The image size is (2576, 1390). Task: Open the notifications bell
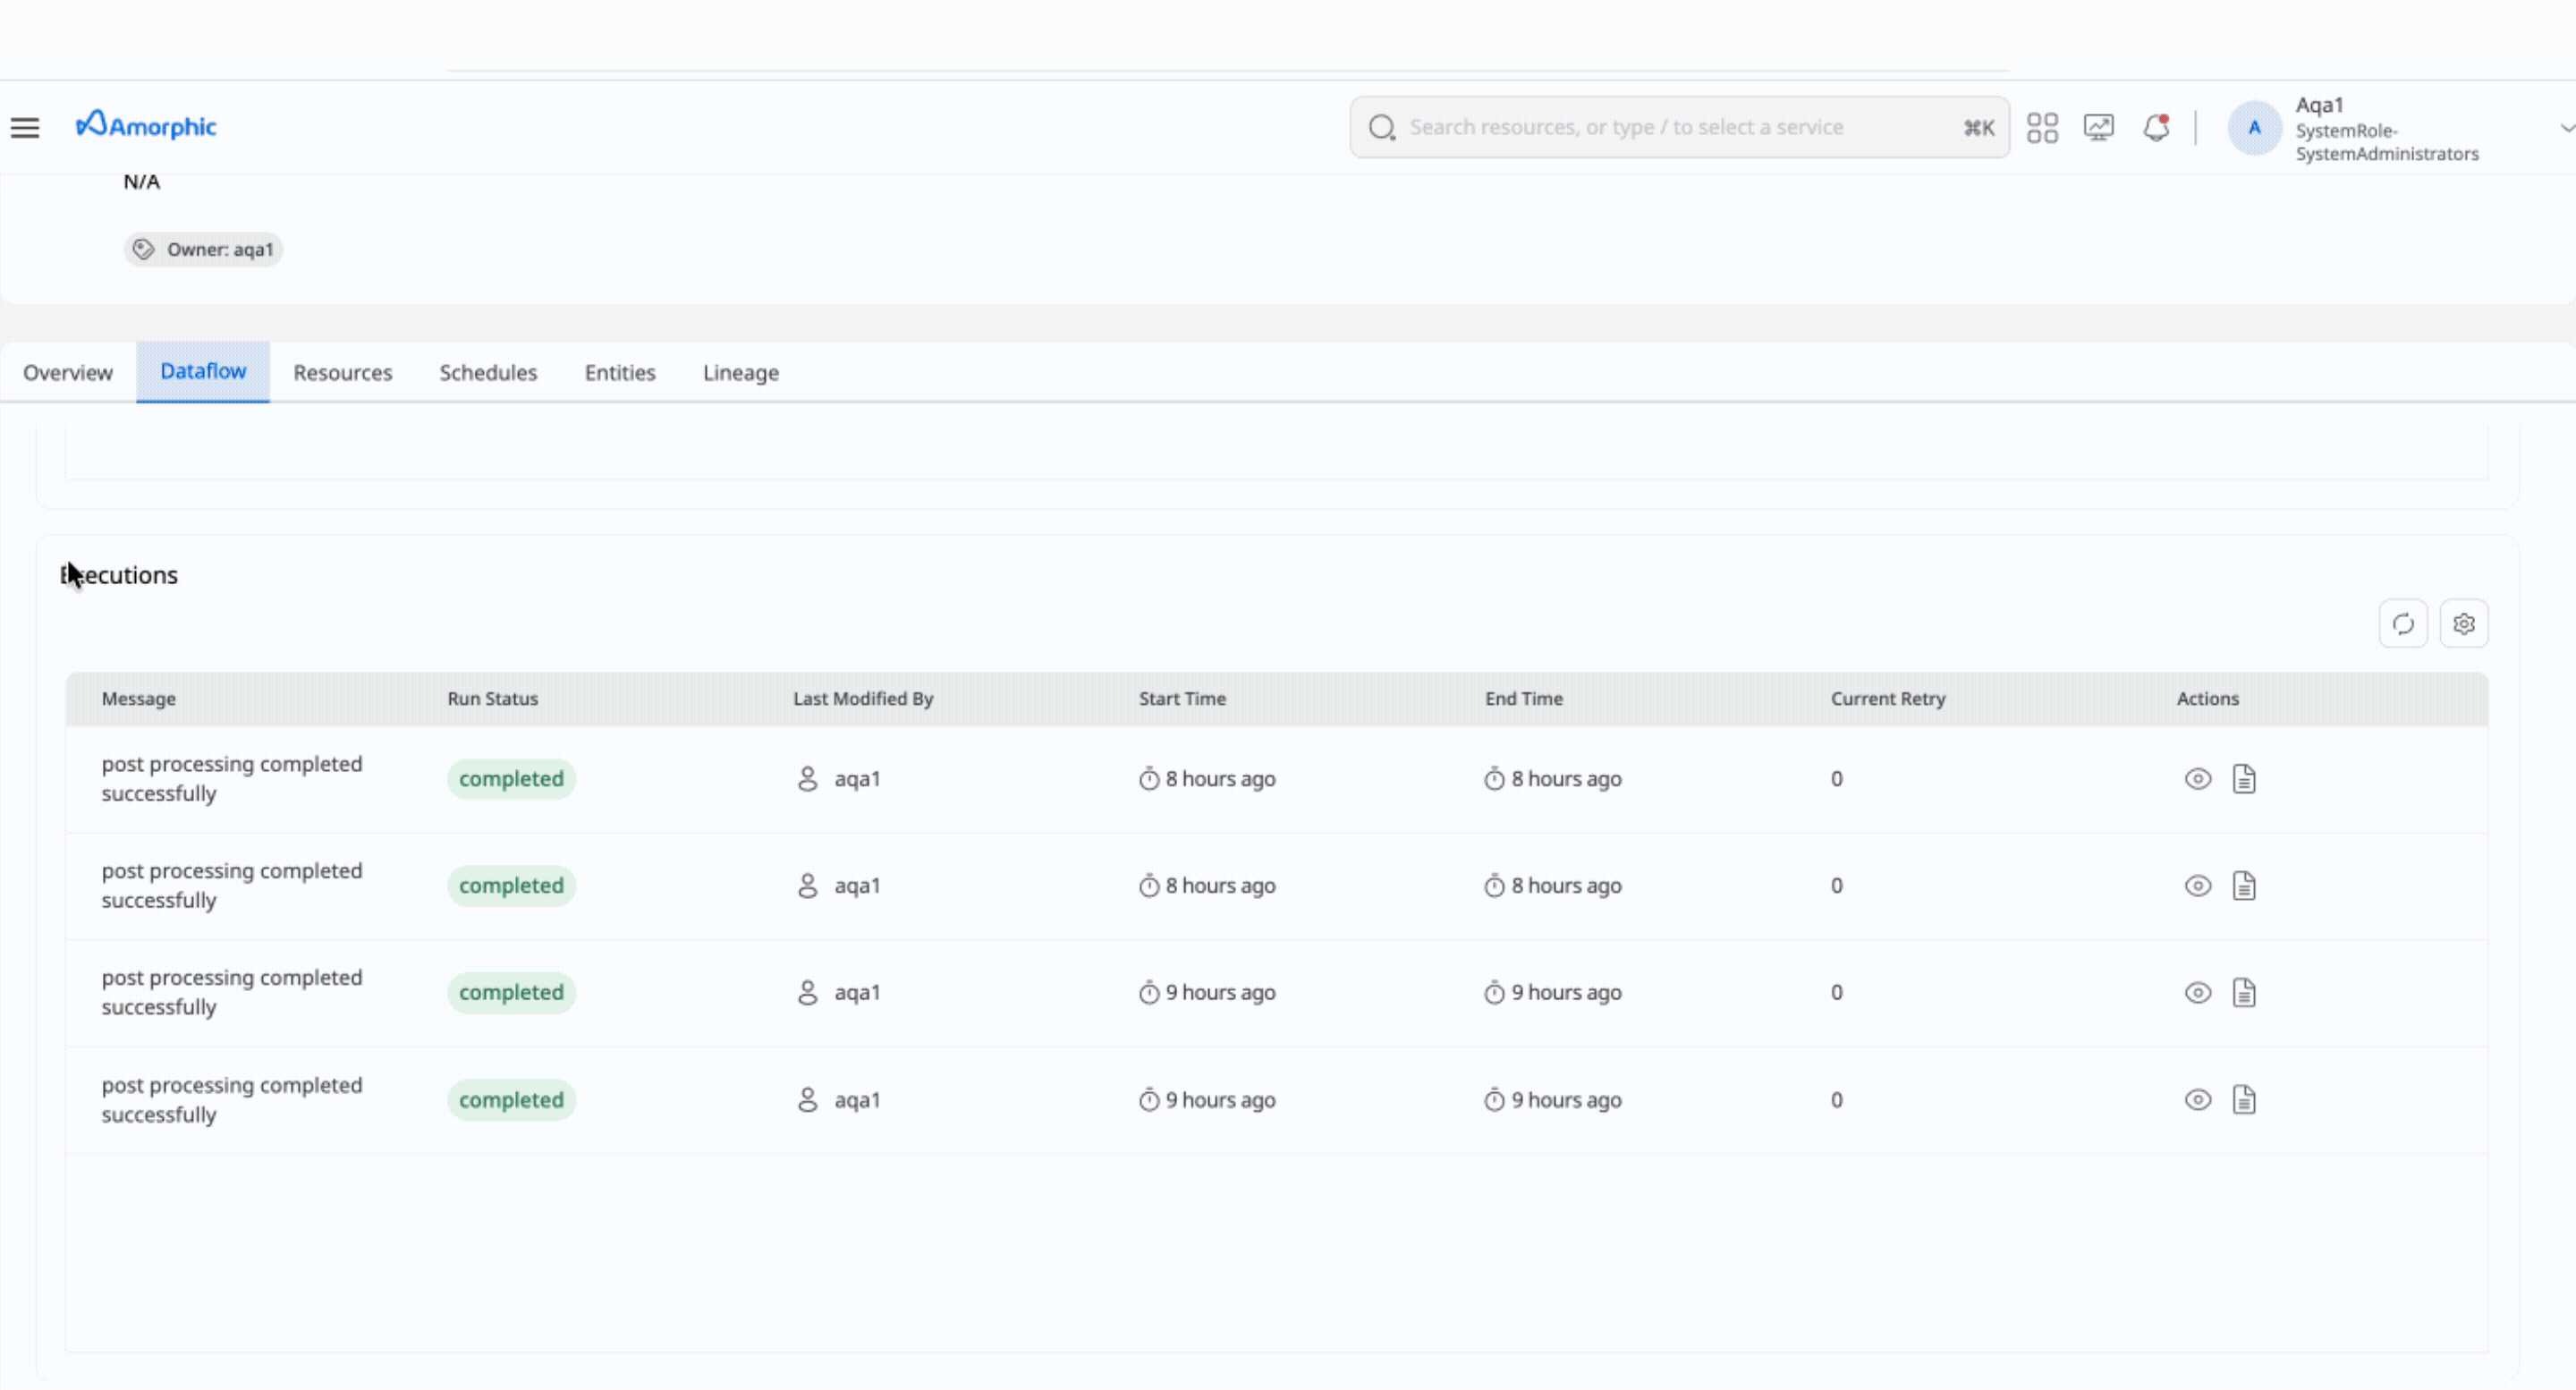point(2156,127)
